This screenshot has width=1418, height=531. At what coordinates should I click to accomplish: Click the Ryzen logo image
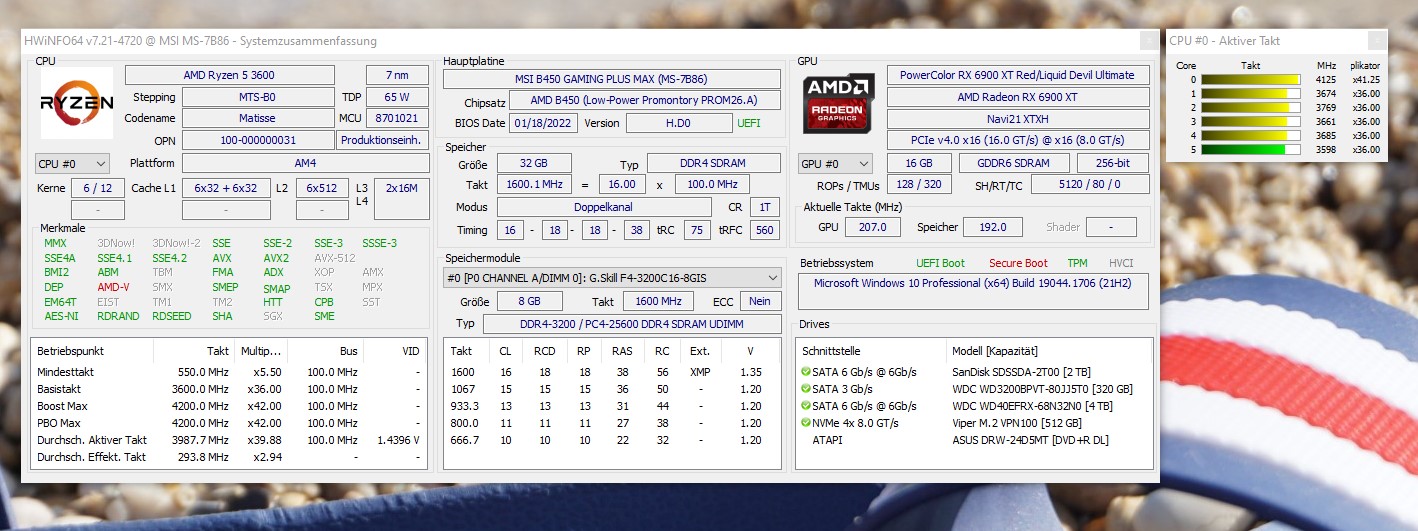pyautogui.click(x=77, y=102)
